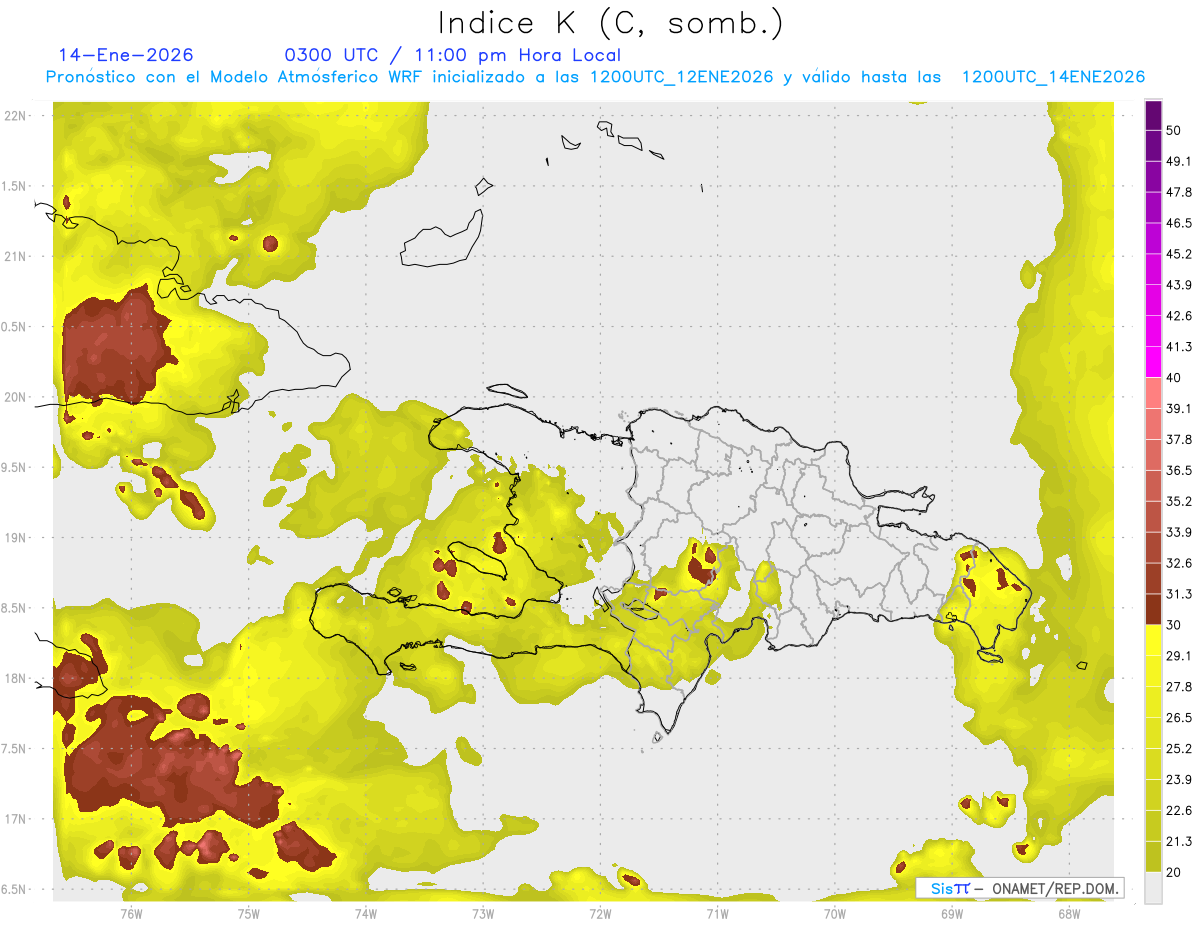Screen dimensions: 1200x927
Task: Click the legend value "21.3"
Action: click(1179, 841)
